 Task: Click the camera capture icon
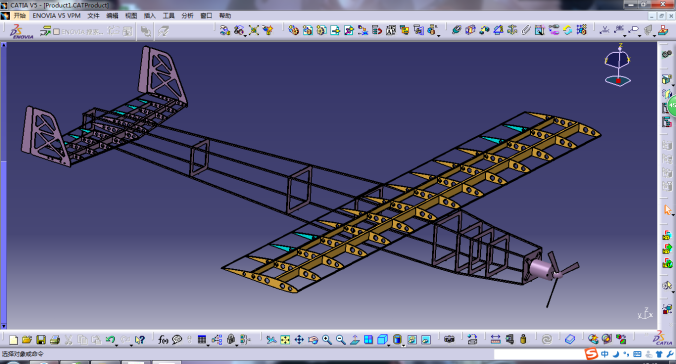click(449, 340)
